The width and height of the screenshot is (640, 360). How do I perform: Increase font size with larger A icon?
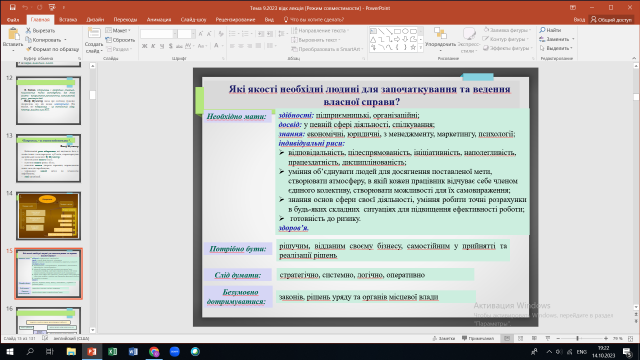(200, 34)
